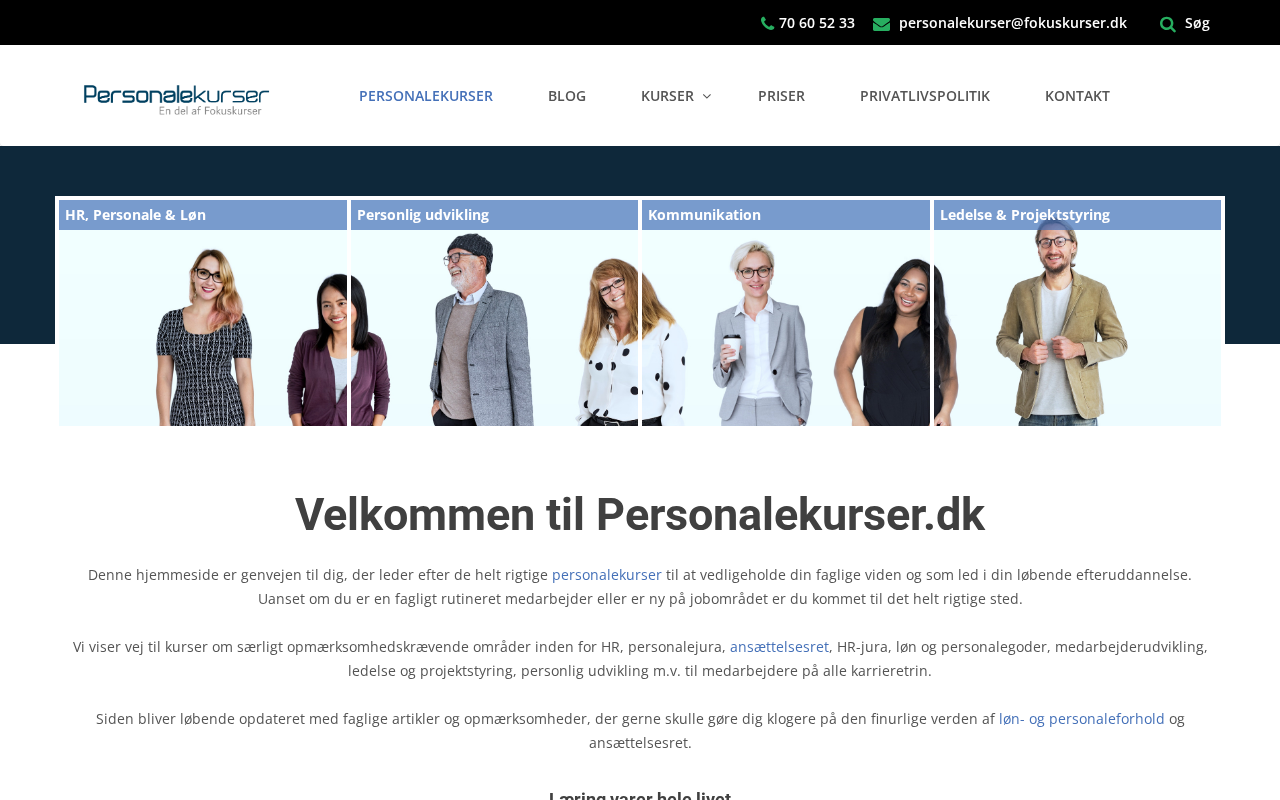Open the Privatlivspolitik page
The image size is (1280, 800).
click(925, 96)
